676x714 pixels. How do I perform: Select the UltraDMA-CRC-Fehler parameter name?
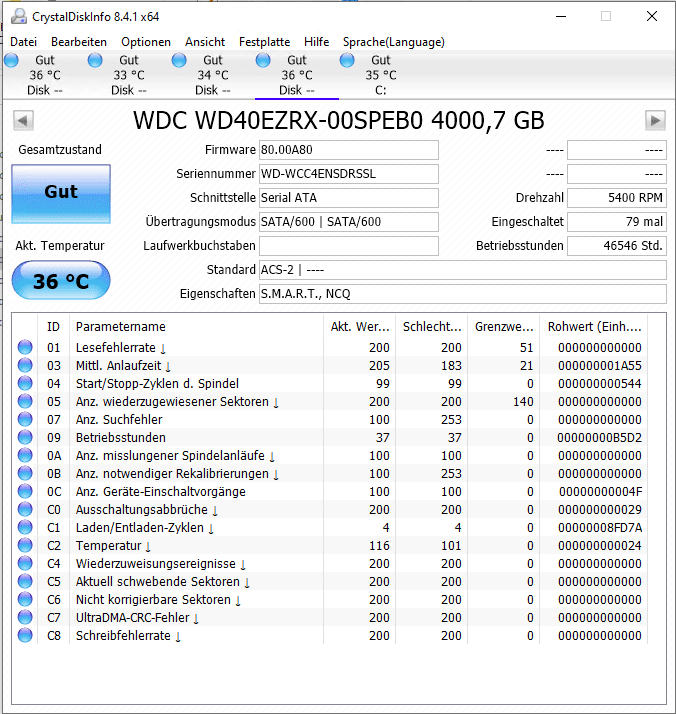[137, 618]
